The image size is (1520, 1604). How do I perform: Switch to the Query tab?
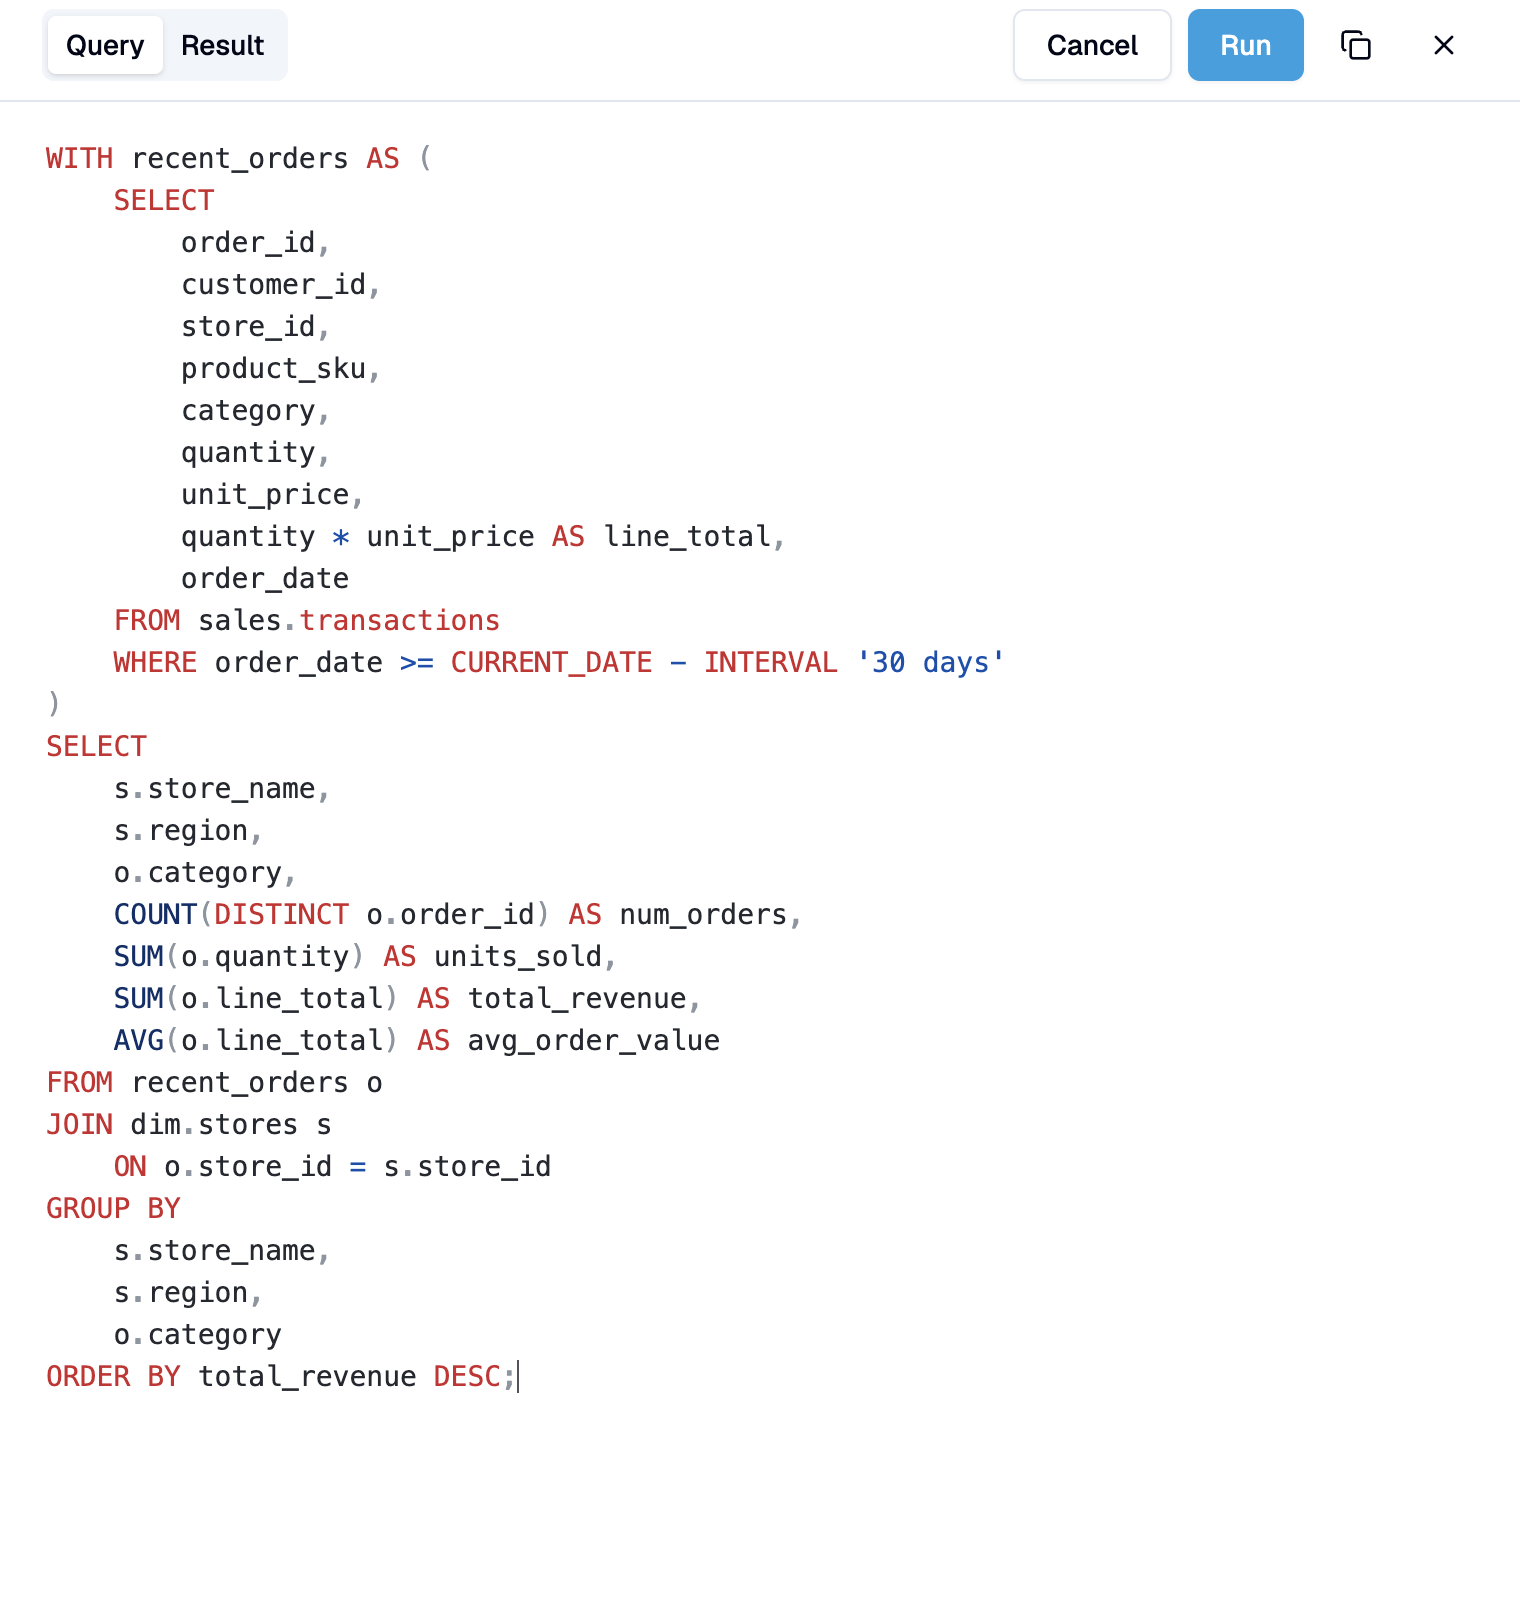(105, 45)
